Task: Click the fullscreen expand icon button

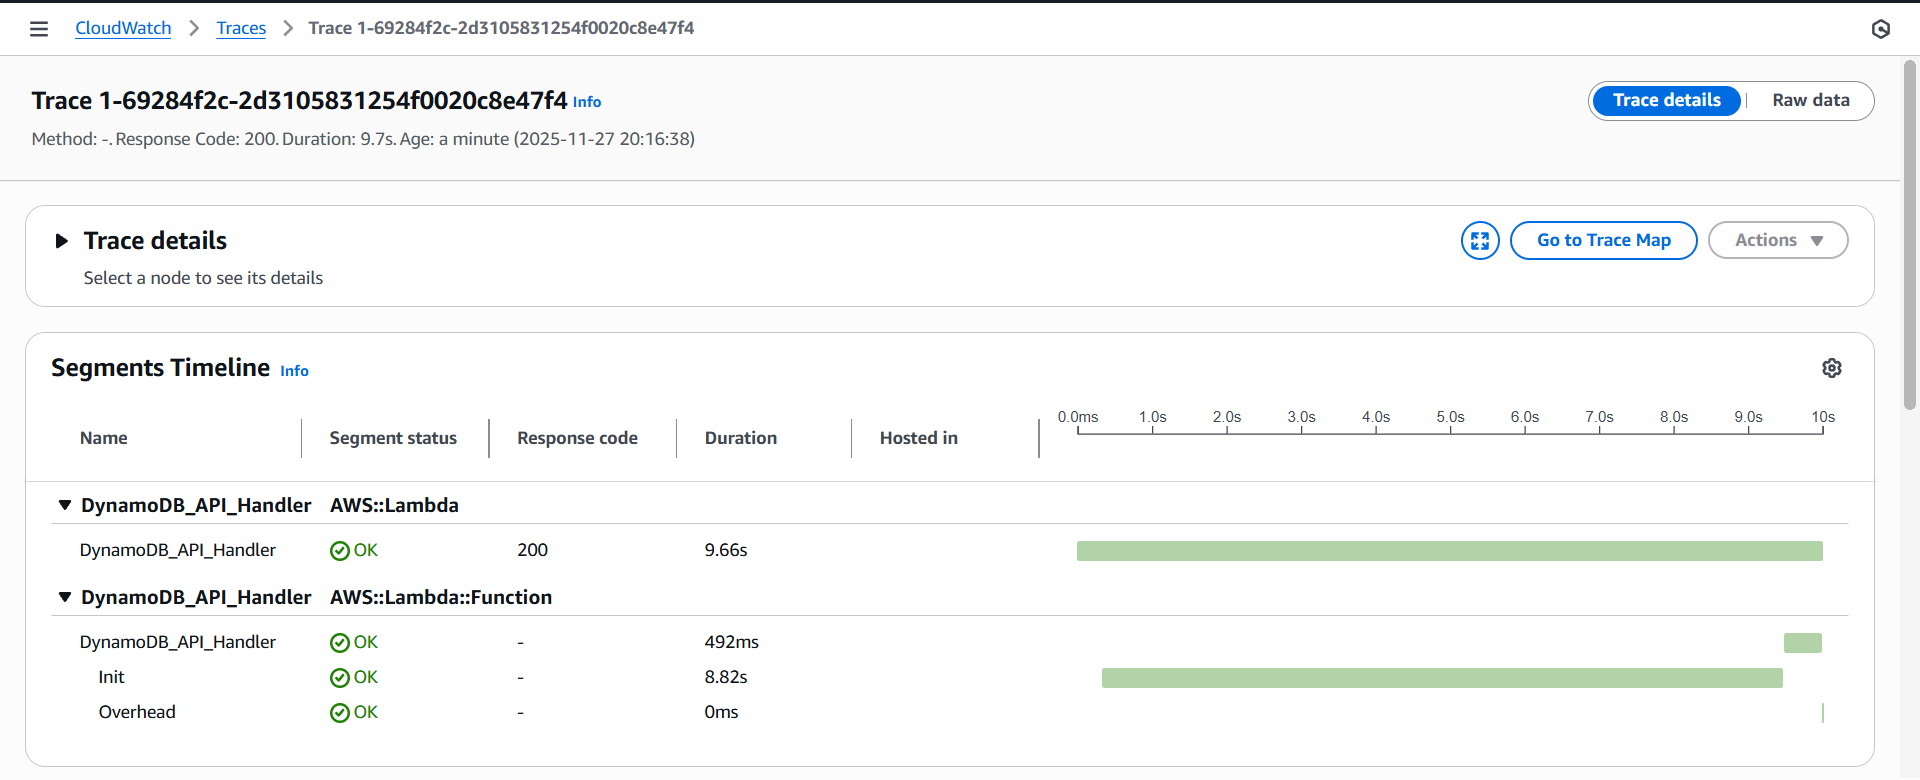Action: click(x=1479, y=241)
